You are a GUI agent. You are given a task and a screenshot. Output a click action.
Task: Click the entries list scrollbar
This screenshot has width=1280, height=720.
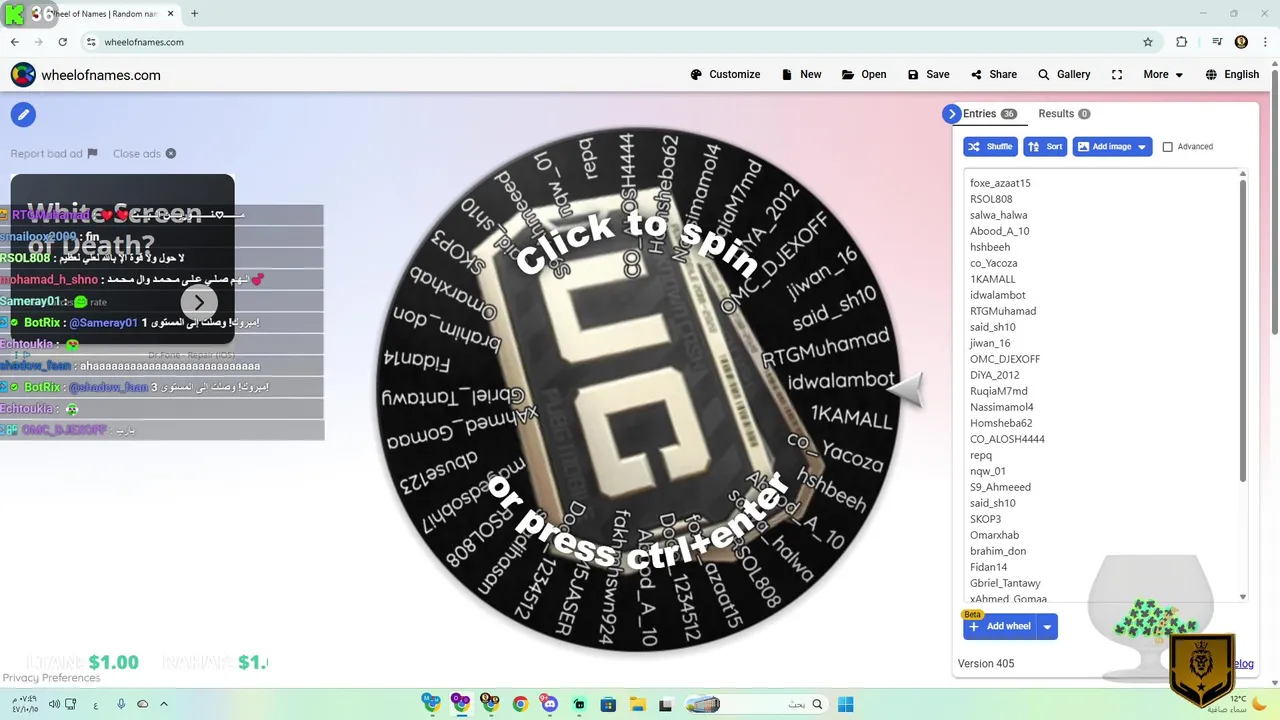1243,330
